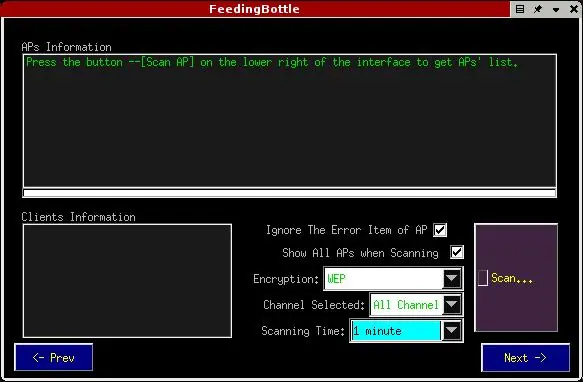This screenshot has width=583, height=382.
Task: Click the 'Scanning Time:' label
Action: pyautogui.click(x=303, y=331)
